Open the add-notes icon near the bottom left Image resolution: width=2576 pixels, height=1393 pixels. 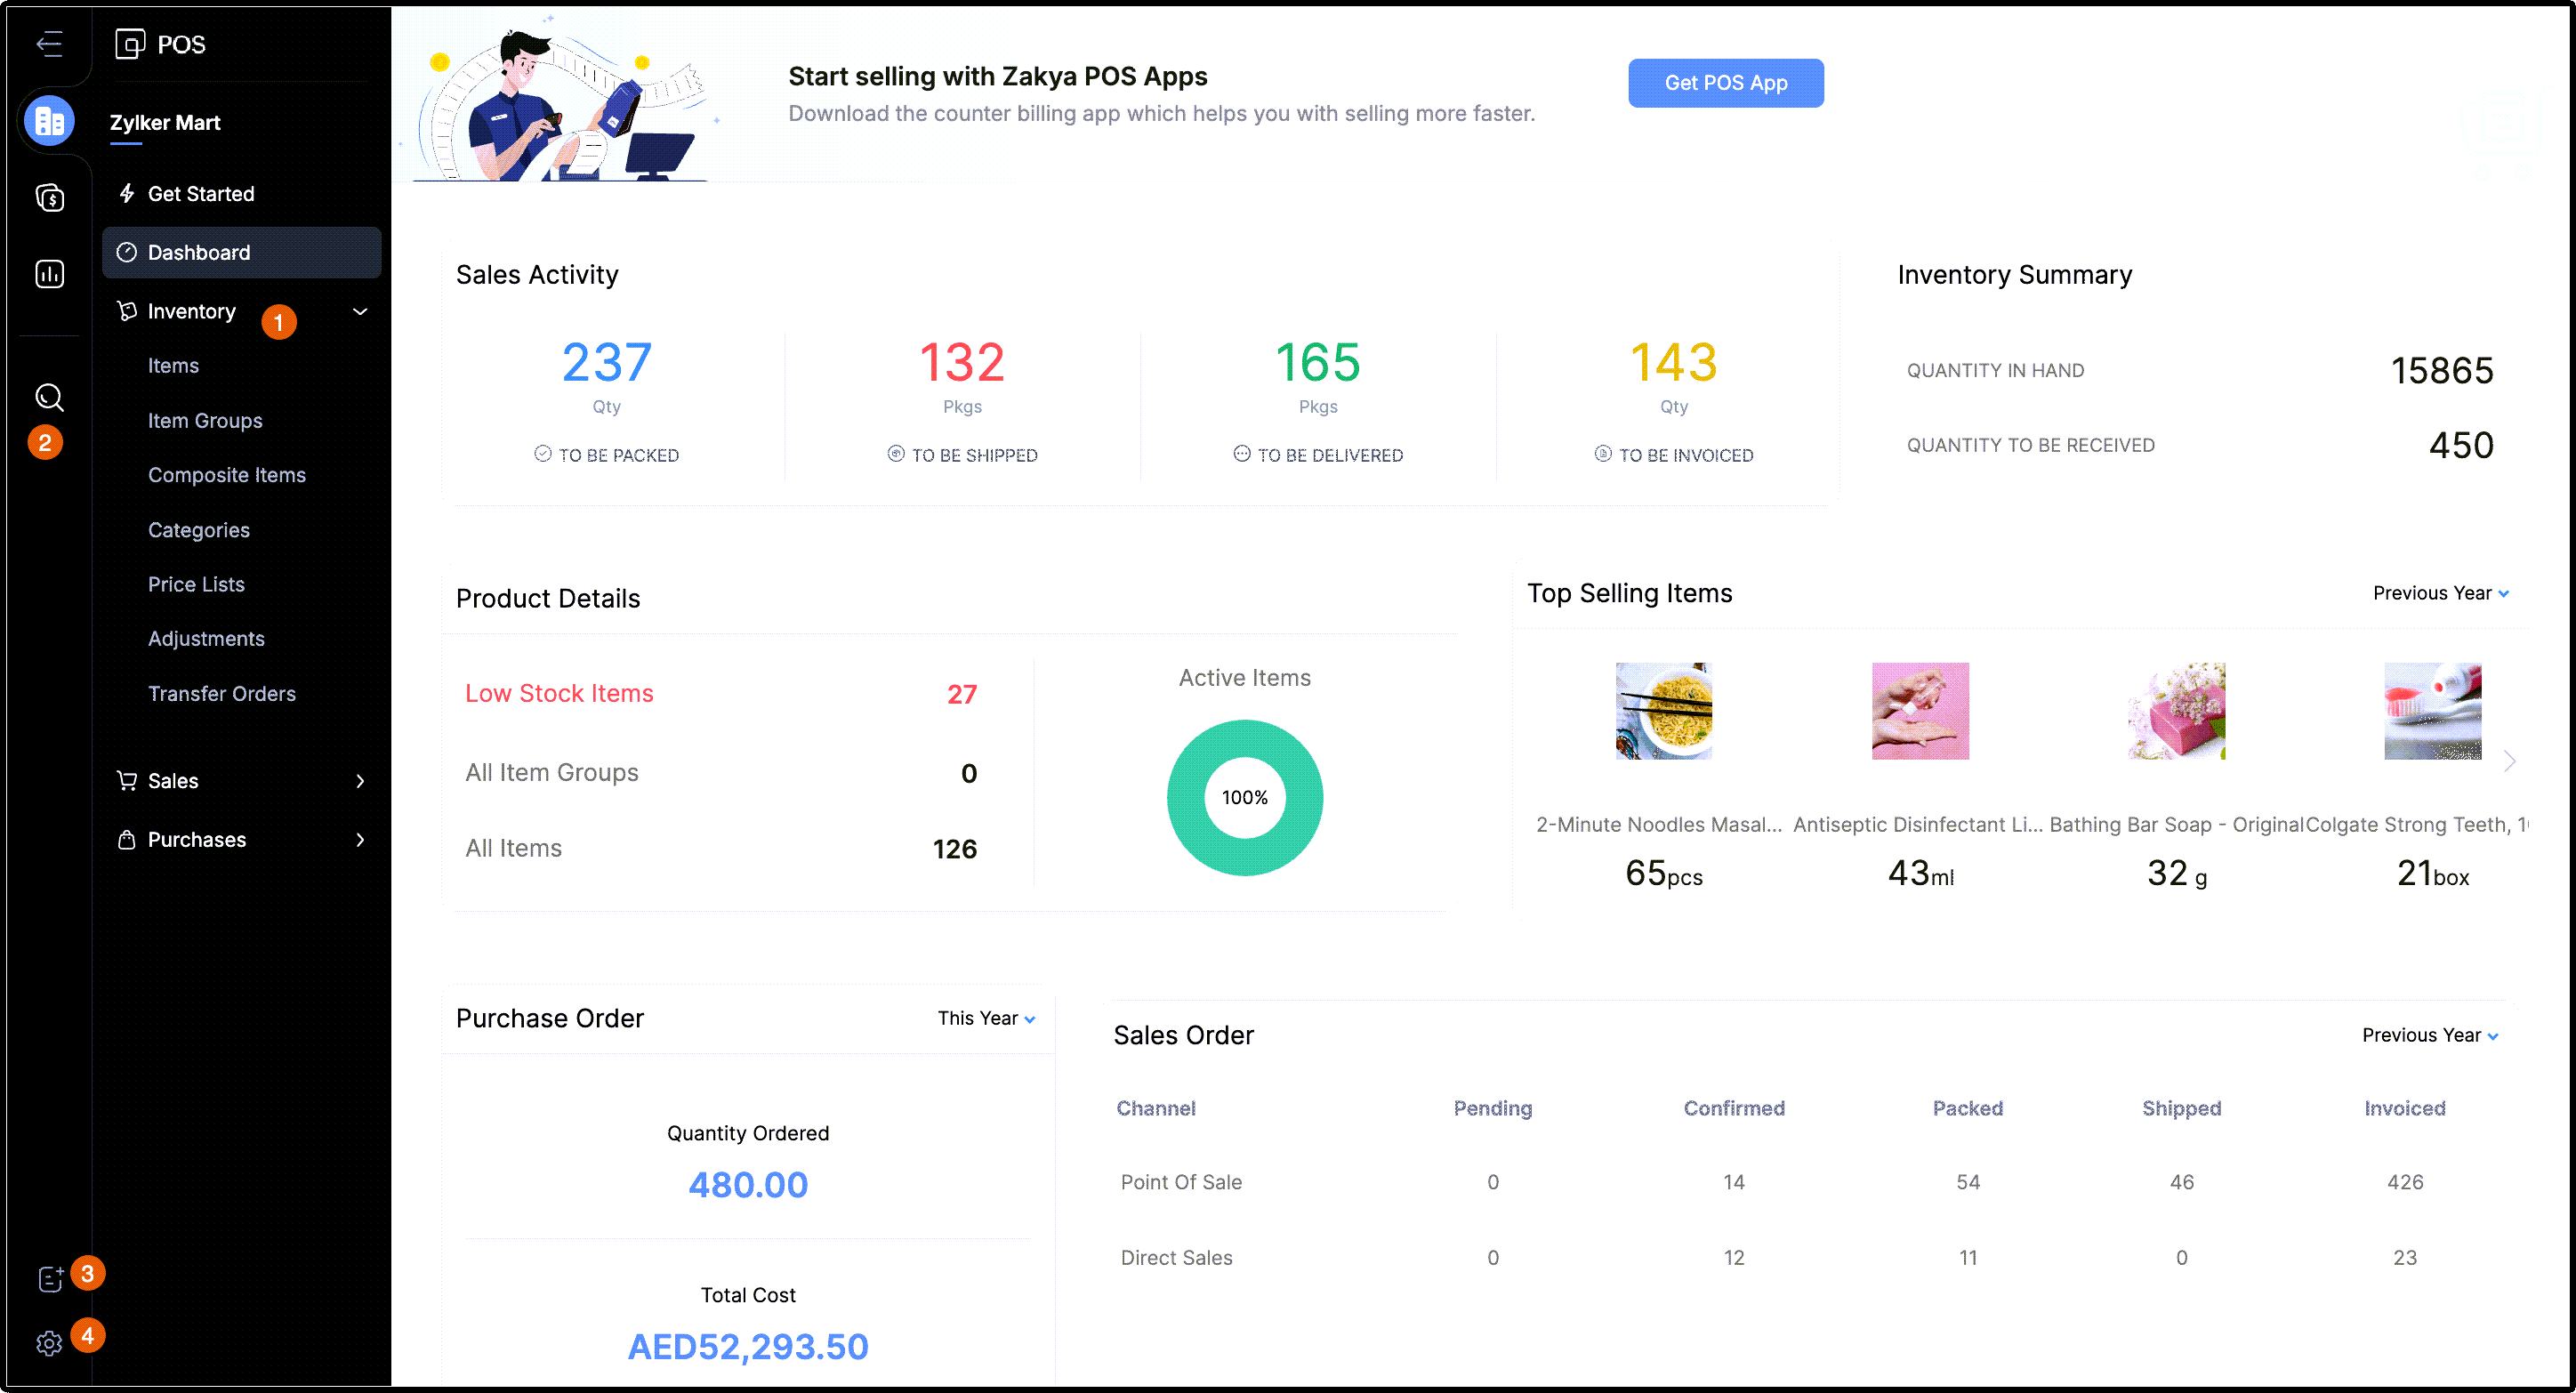[x=50, y=1278]
